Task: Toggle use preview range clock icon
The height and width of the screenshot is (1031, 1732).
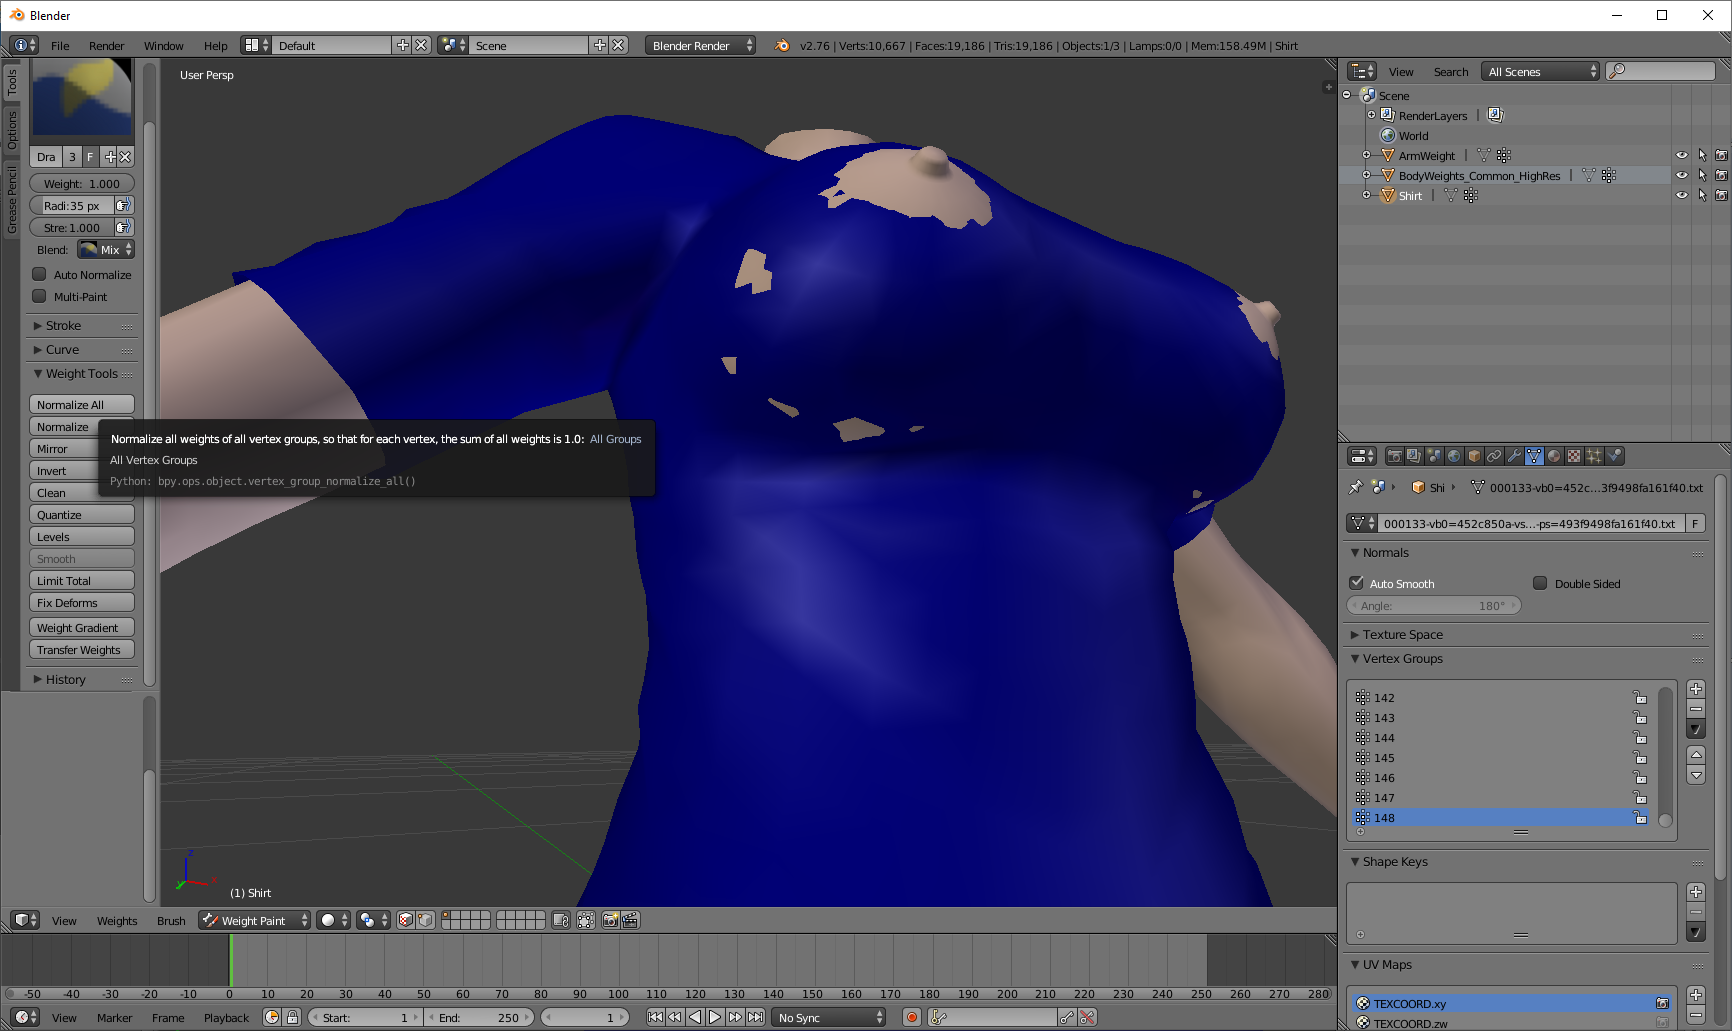Action: coord(272,1017)
